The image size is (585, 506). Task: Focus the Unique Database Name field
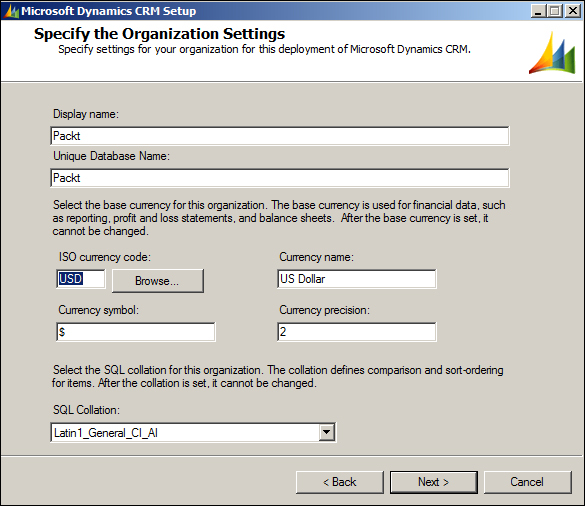(280, 178)
